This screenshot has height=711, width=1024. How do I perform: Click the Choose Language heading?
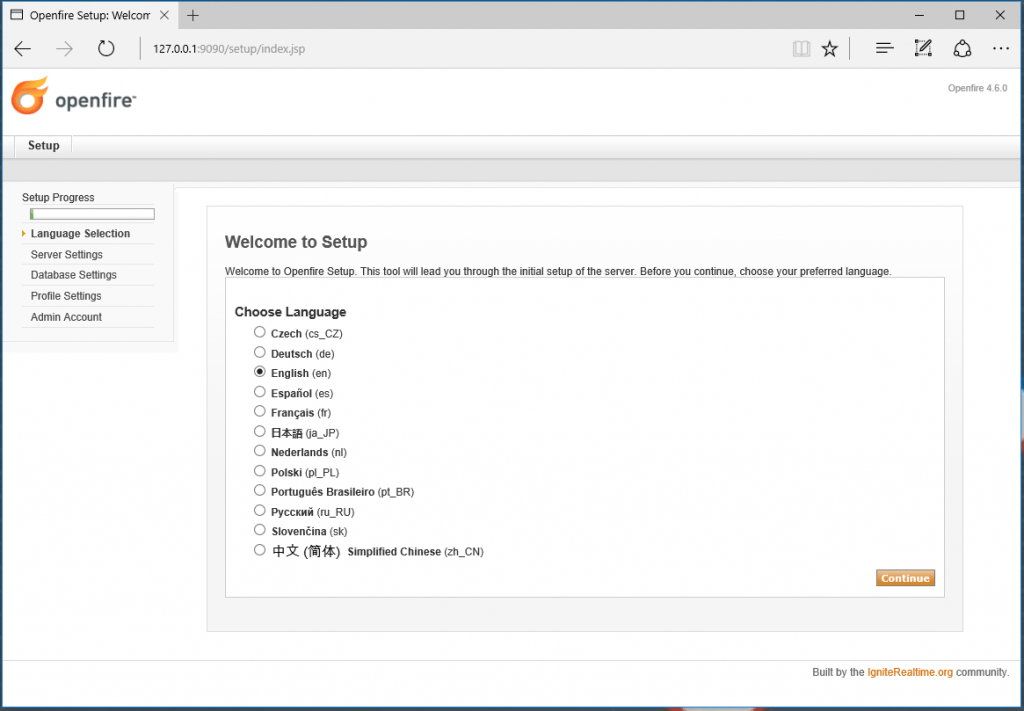click(291, 312)
